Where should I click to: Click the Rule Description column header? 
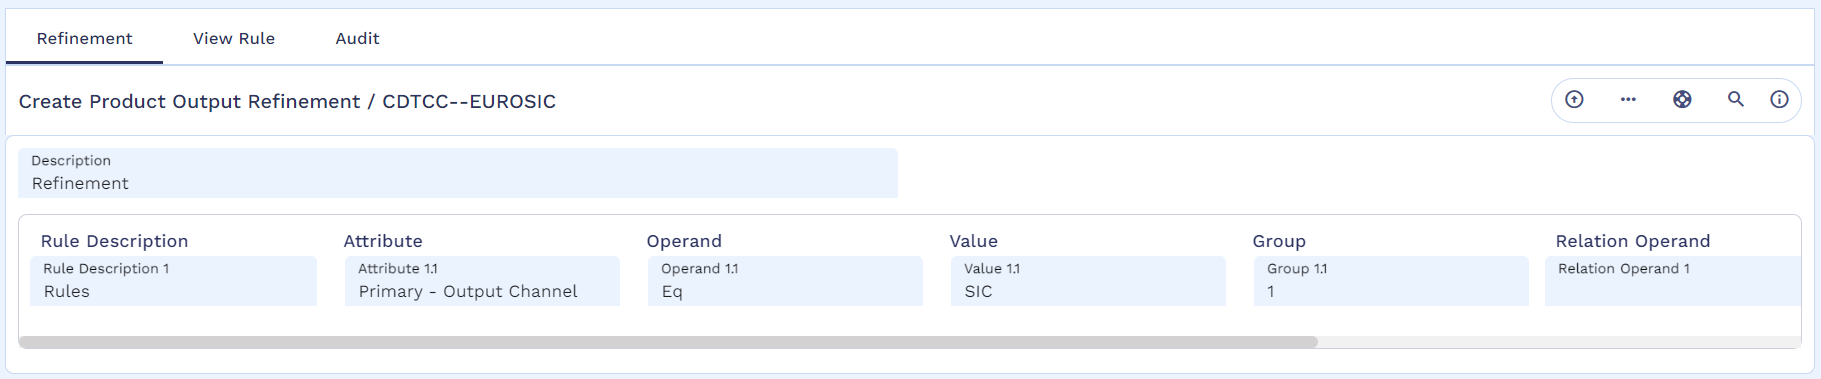tap(114, 241)
